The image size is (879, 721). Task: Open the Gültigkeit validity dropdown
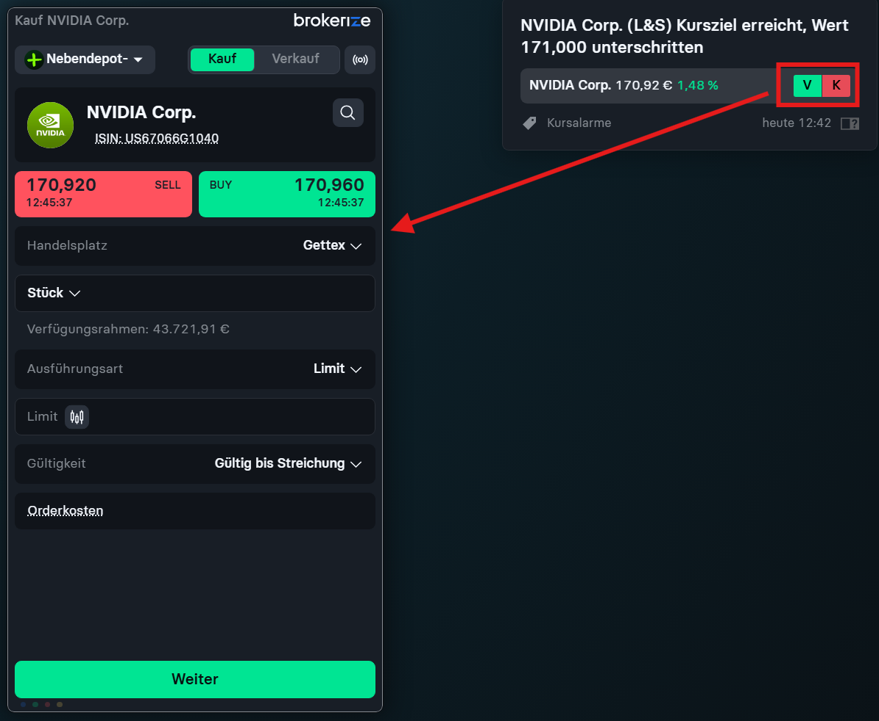(195, 464)
